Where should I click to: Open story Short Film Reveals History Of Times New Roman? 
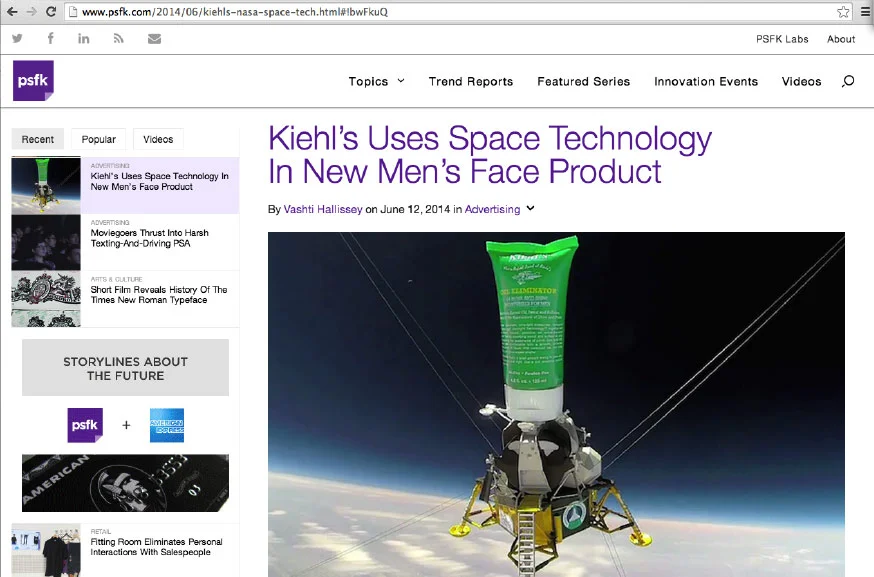(x=159, y=295)
